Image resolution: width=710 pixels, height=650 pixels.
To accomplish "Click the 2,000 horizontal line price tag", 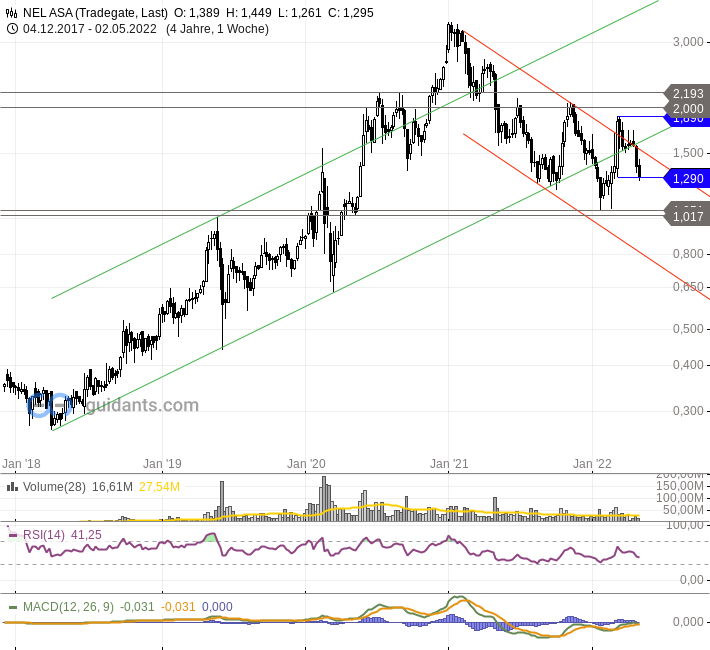I will pyautogui.click(x=687, y=109).
